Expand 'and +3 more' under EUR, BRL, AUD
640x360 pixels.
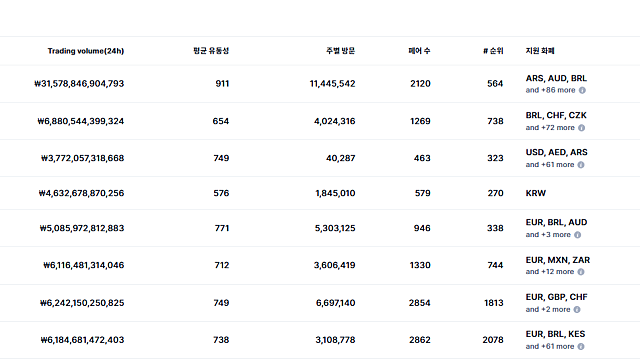(548, 235)
